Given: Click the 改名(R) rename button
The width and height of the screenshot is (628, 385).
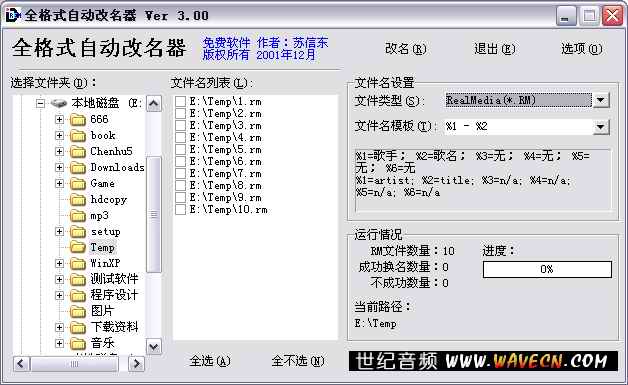Looking at the screenshot, I should pyautogui.click(x=405, y=49).
